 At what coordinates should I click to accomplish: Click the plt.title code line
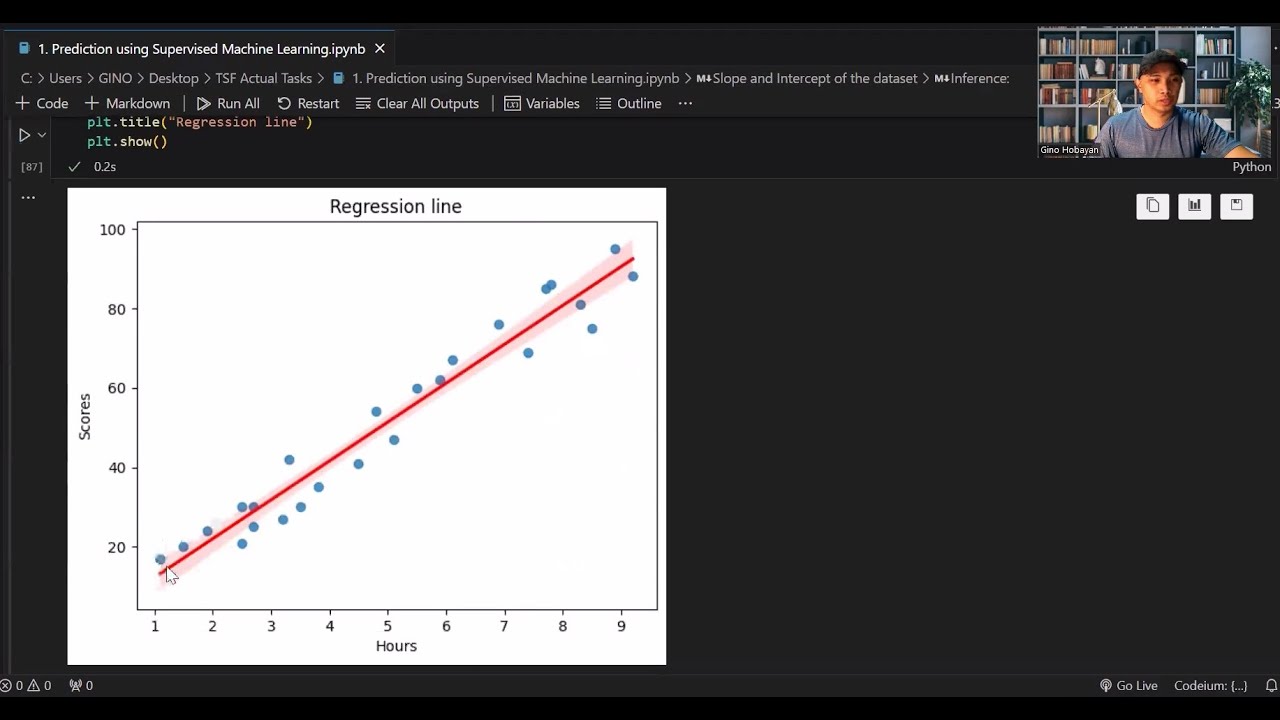click(x=200, y=122)
